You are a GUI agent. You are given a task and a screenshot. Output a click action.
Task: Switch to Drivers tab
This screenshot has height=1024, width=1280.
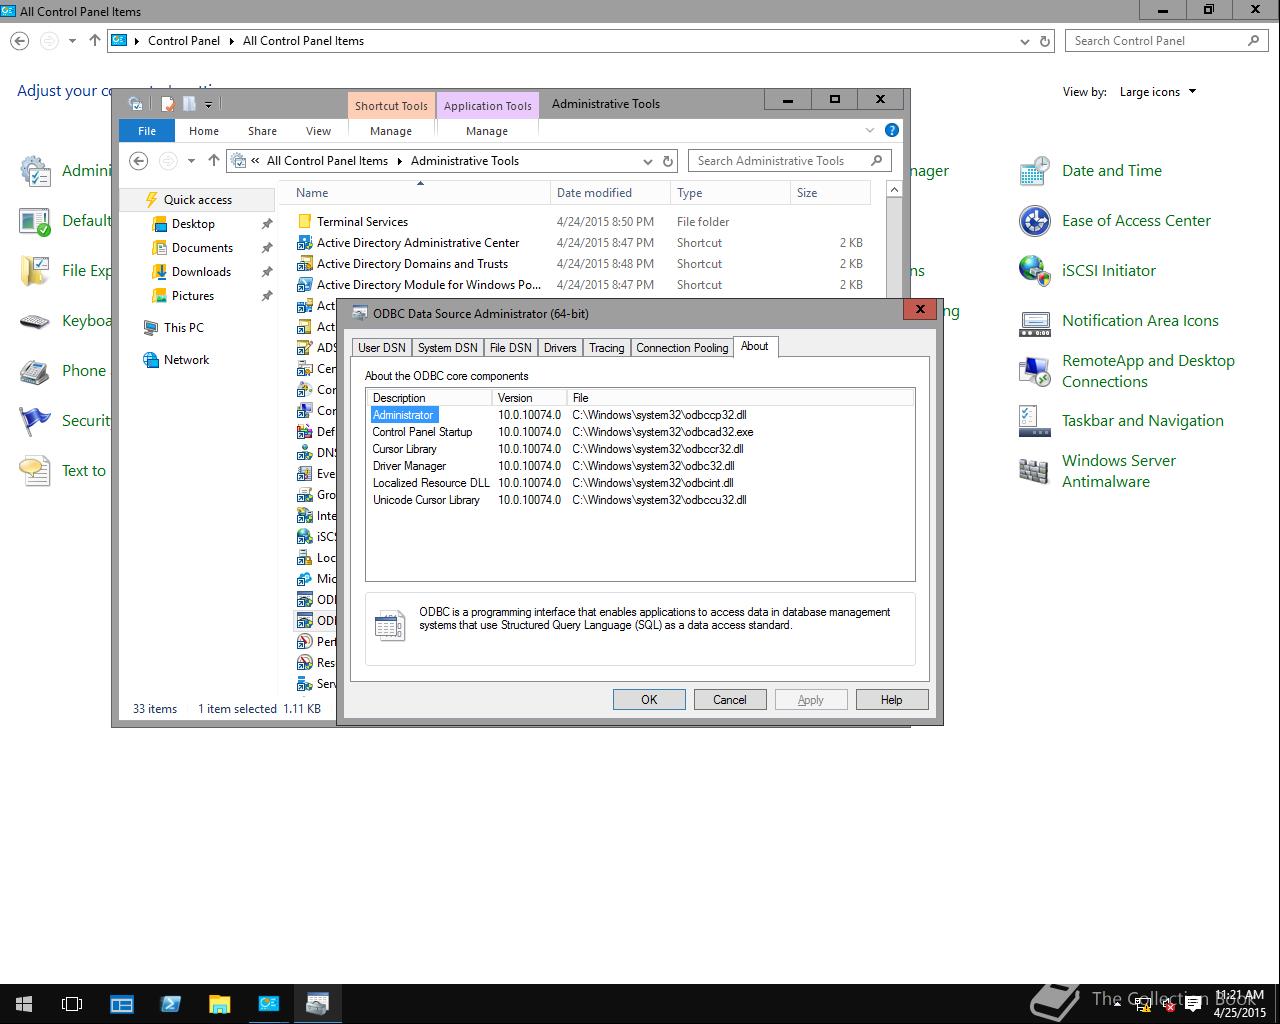click(560, 348)
